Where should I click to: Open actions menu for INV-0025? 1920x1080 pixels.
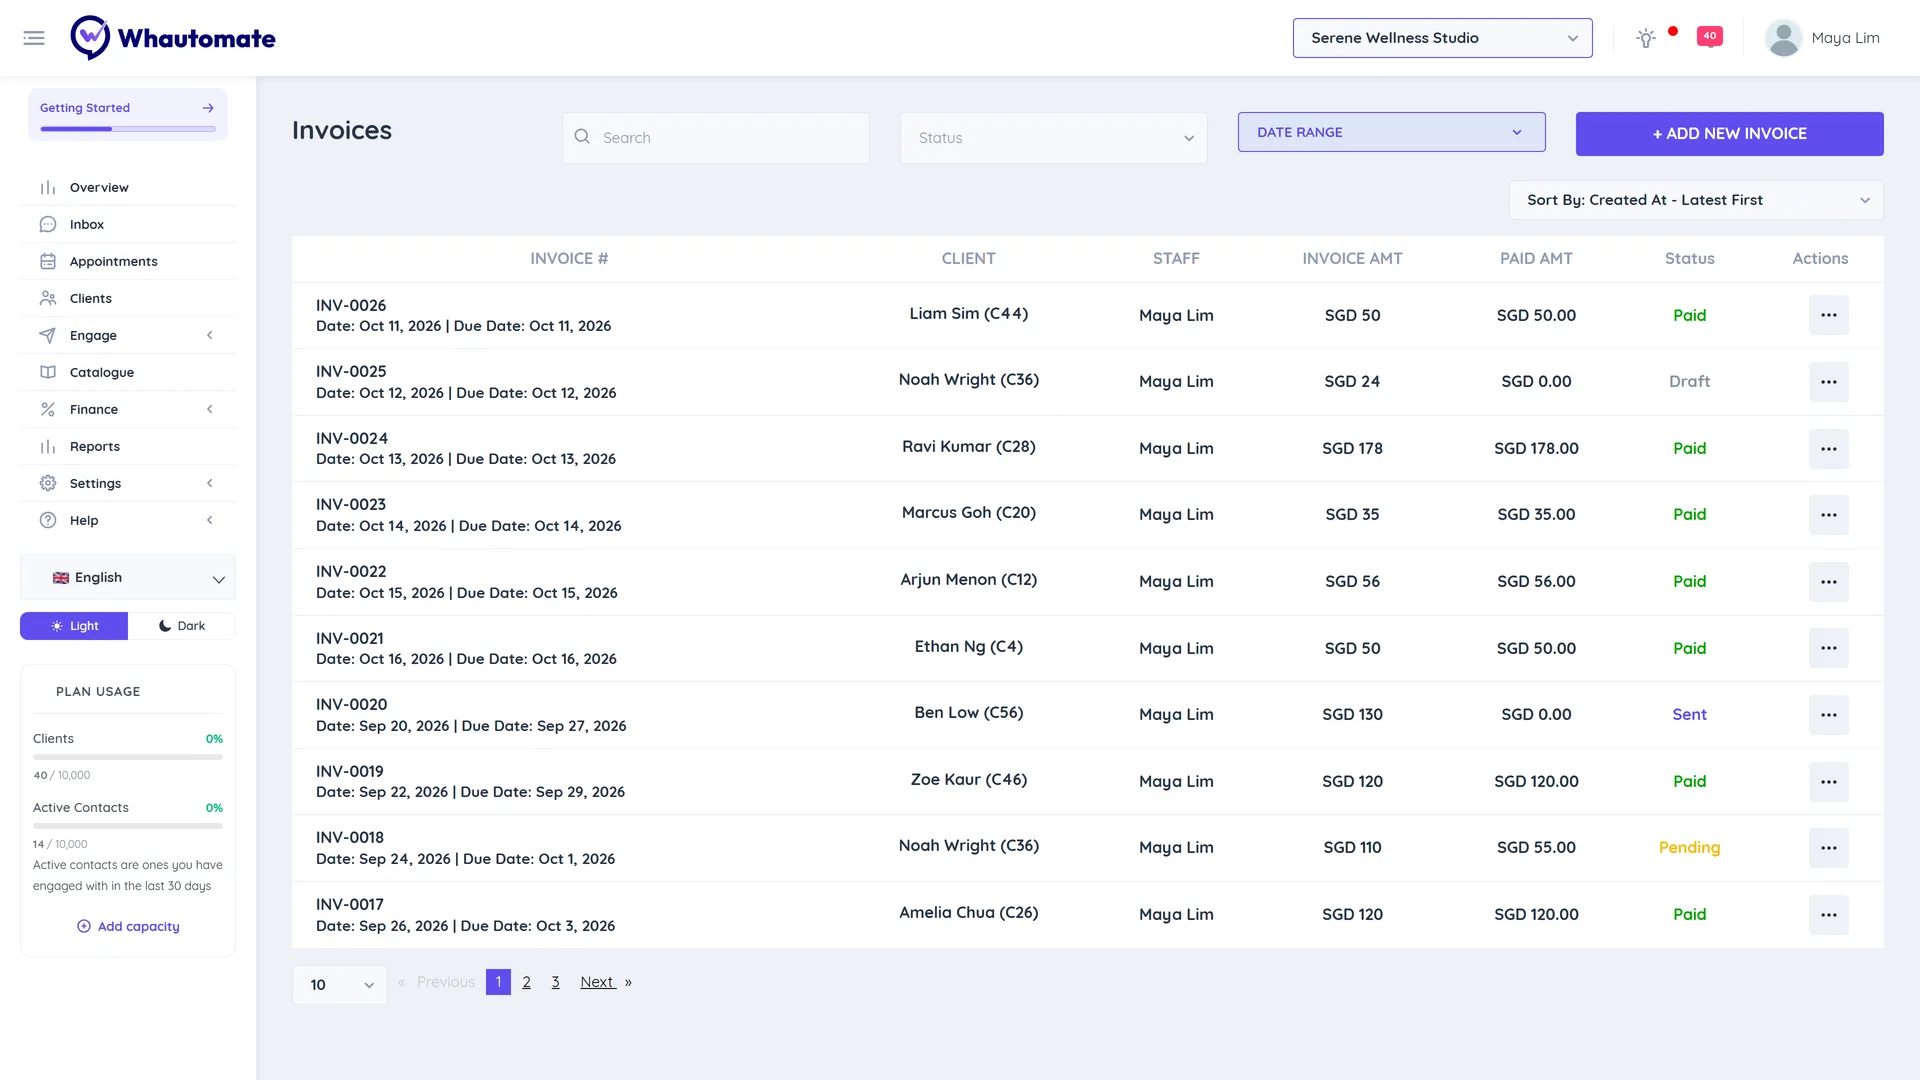[1829, 382]
